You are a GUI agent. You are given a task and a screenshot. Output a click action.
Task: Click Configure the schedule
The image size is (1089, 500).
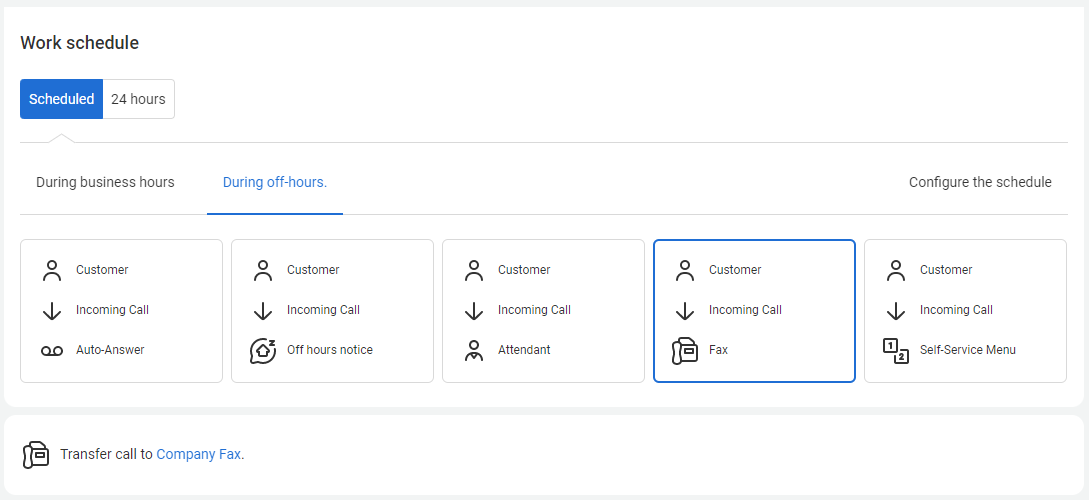tap(980, 182)
